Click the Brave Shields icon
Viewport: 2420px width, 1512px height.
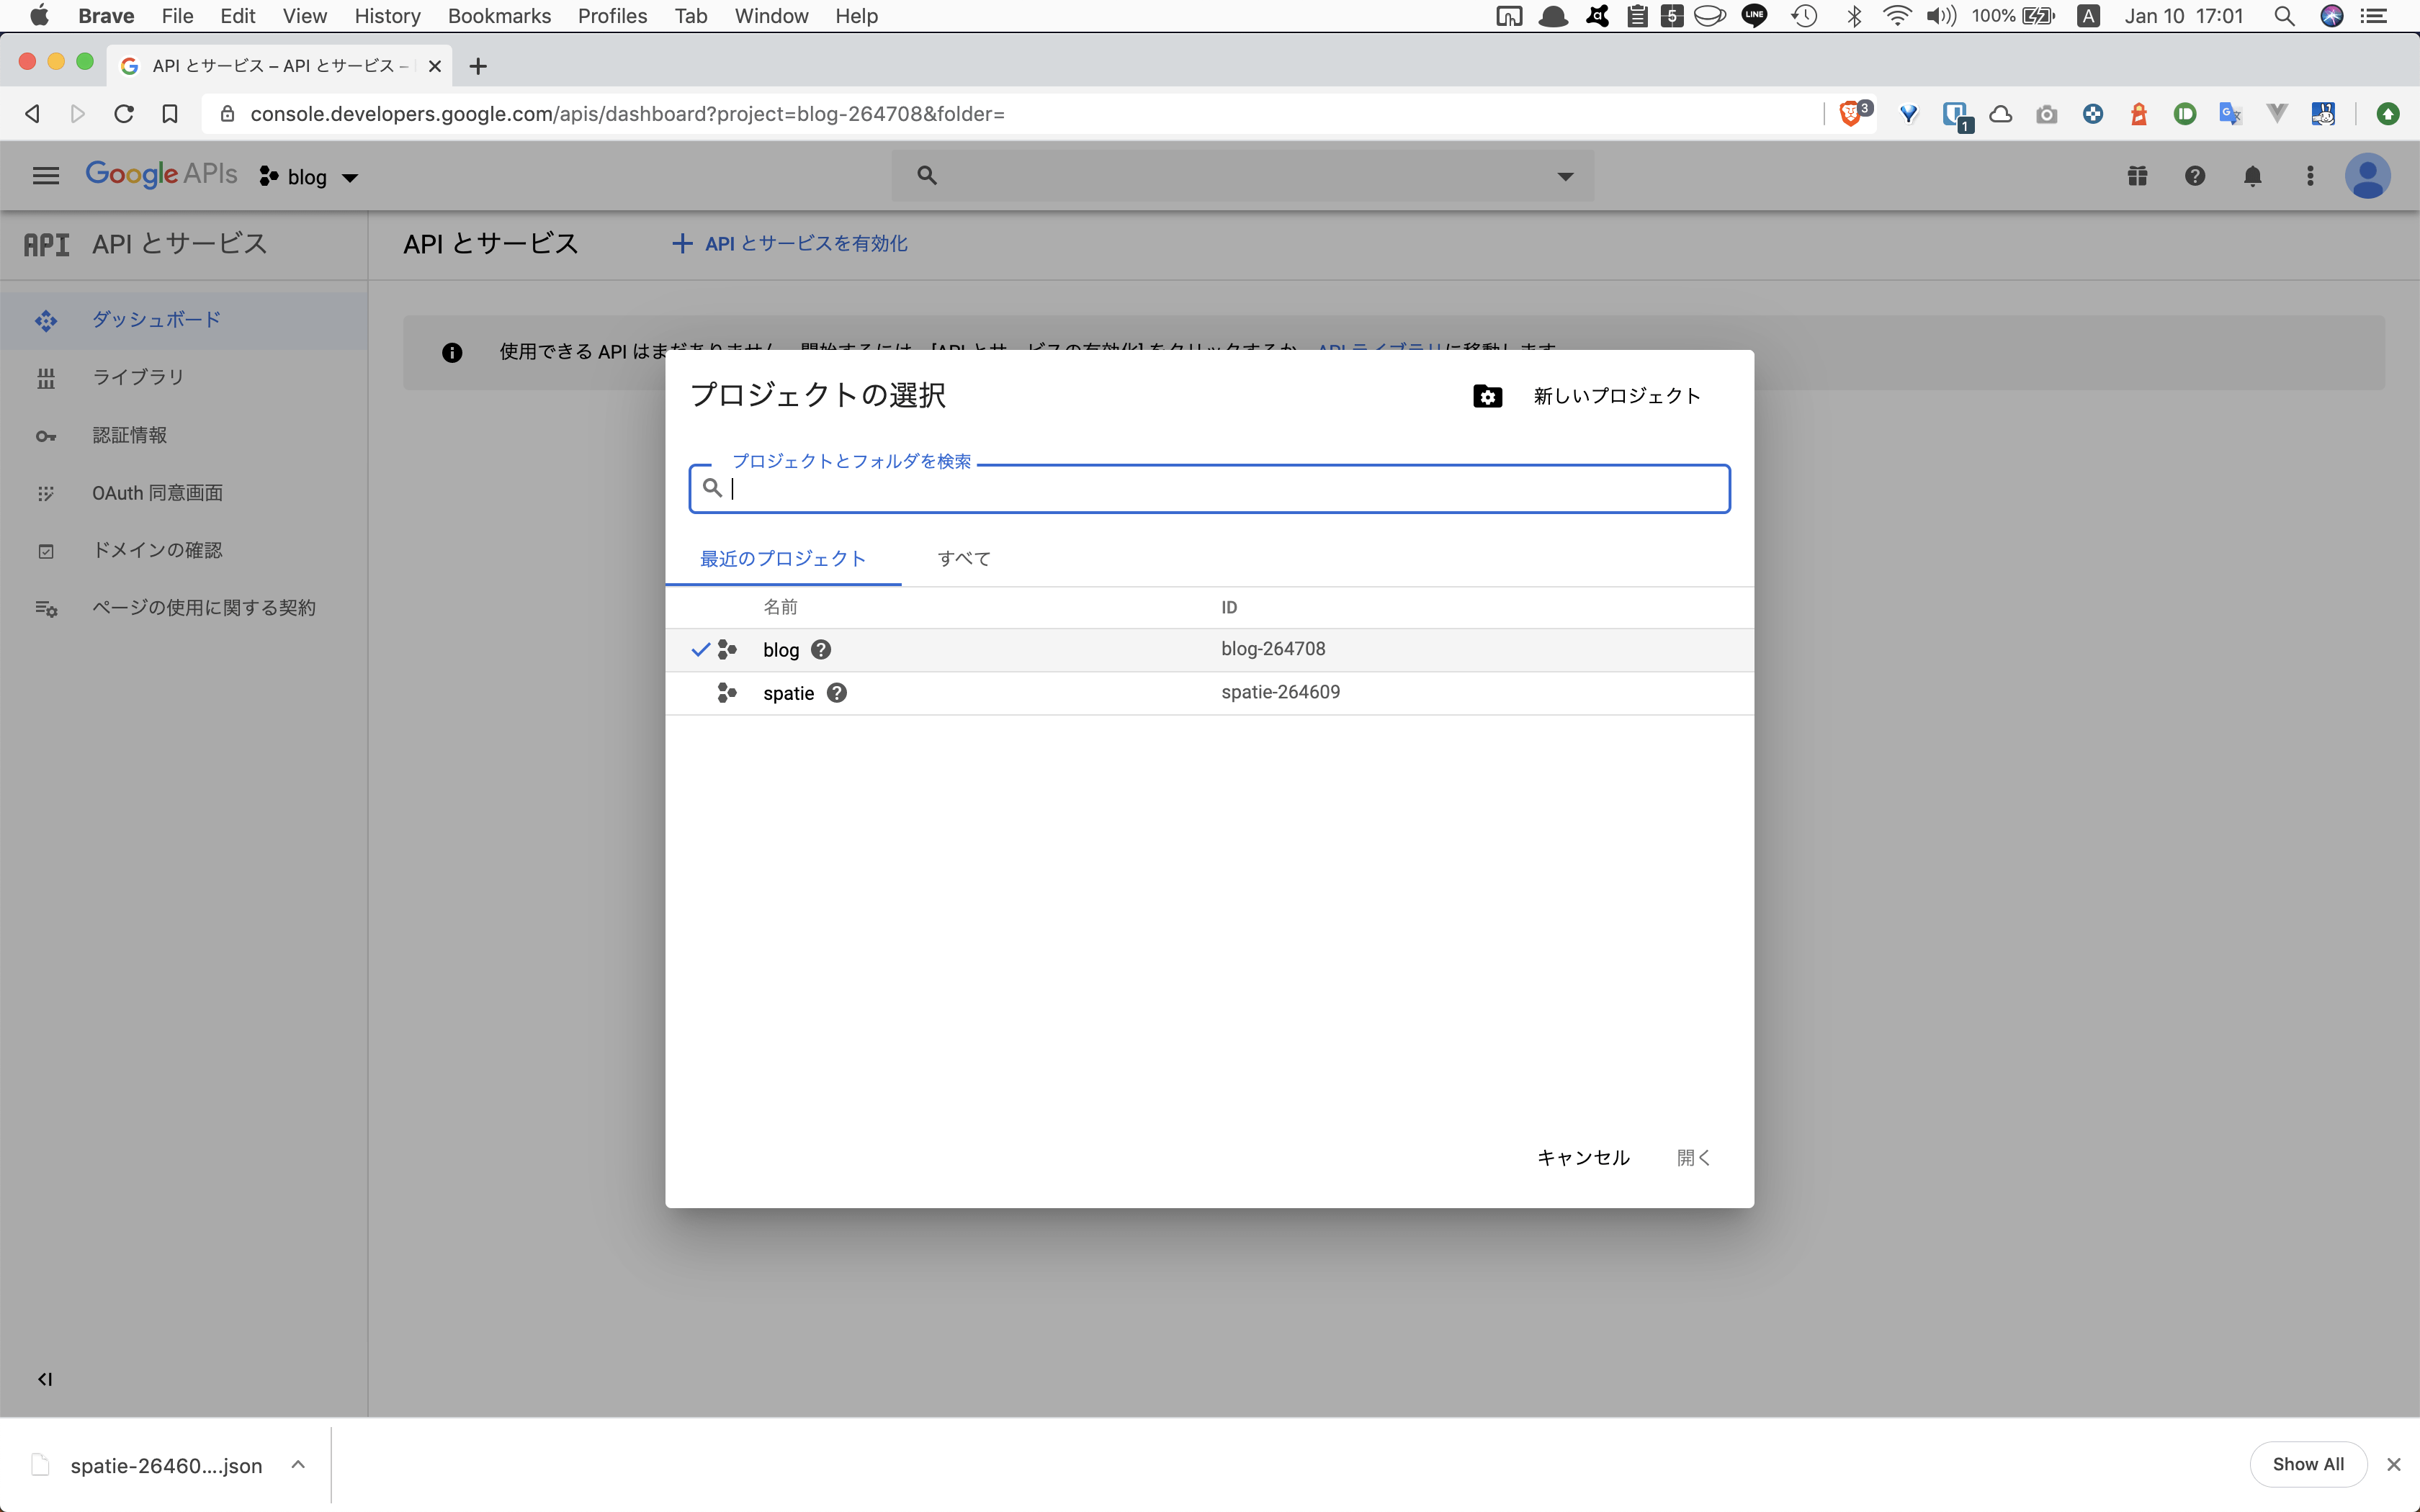[x=1851, y=113]
